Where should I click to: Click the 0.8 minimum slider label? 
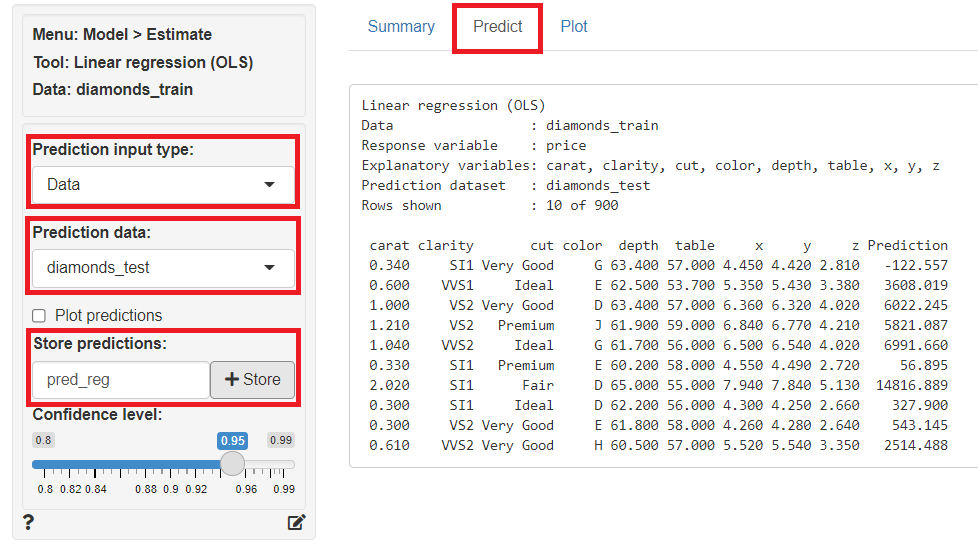[x=42, y=440]
